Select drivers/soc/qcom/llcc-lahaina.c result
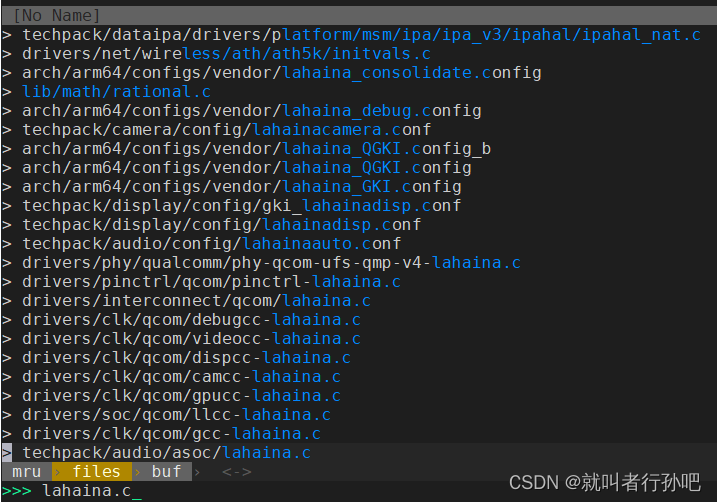 [177, 415]
